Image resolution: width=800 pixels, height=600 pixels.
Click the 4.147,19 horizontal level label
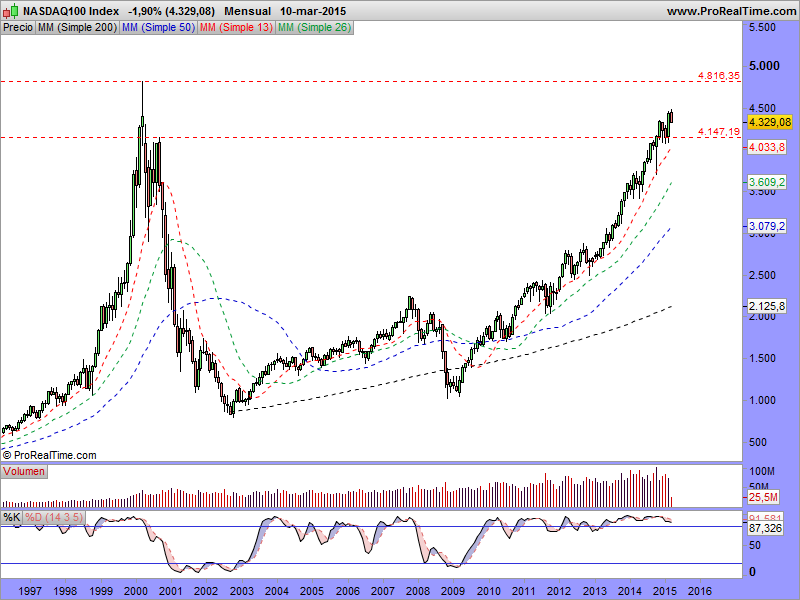(x=719, y=132)
